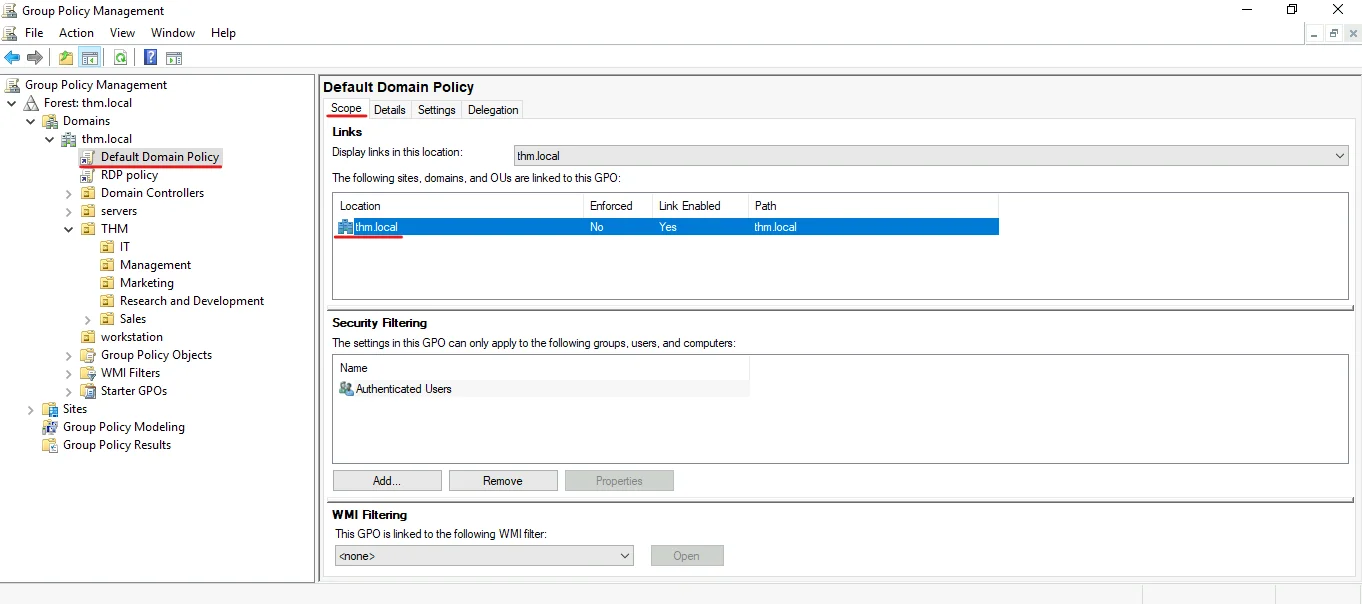Screen dimensions: 1362x604
Task: Sort links by Location column header
Action: 459,206
